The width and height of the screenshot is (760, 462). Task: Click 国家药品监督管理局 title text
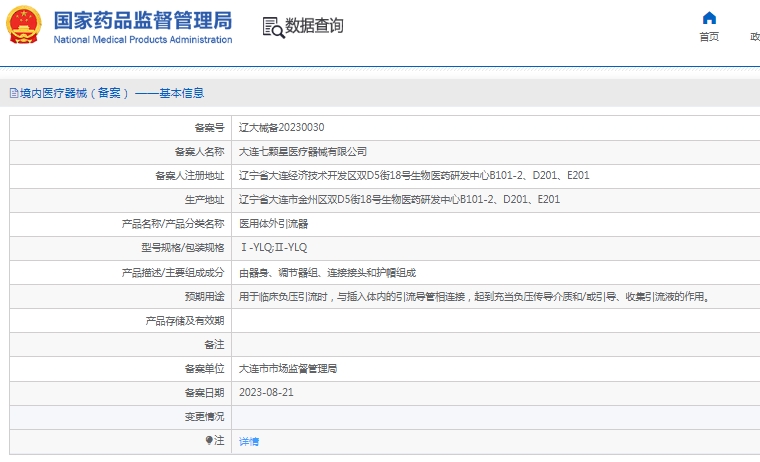(x=143, y=20)
